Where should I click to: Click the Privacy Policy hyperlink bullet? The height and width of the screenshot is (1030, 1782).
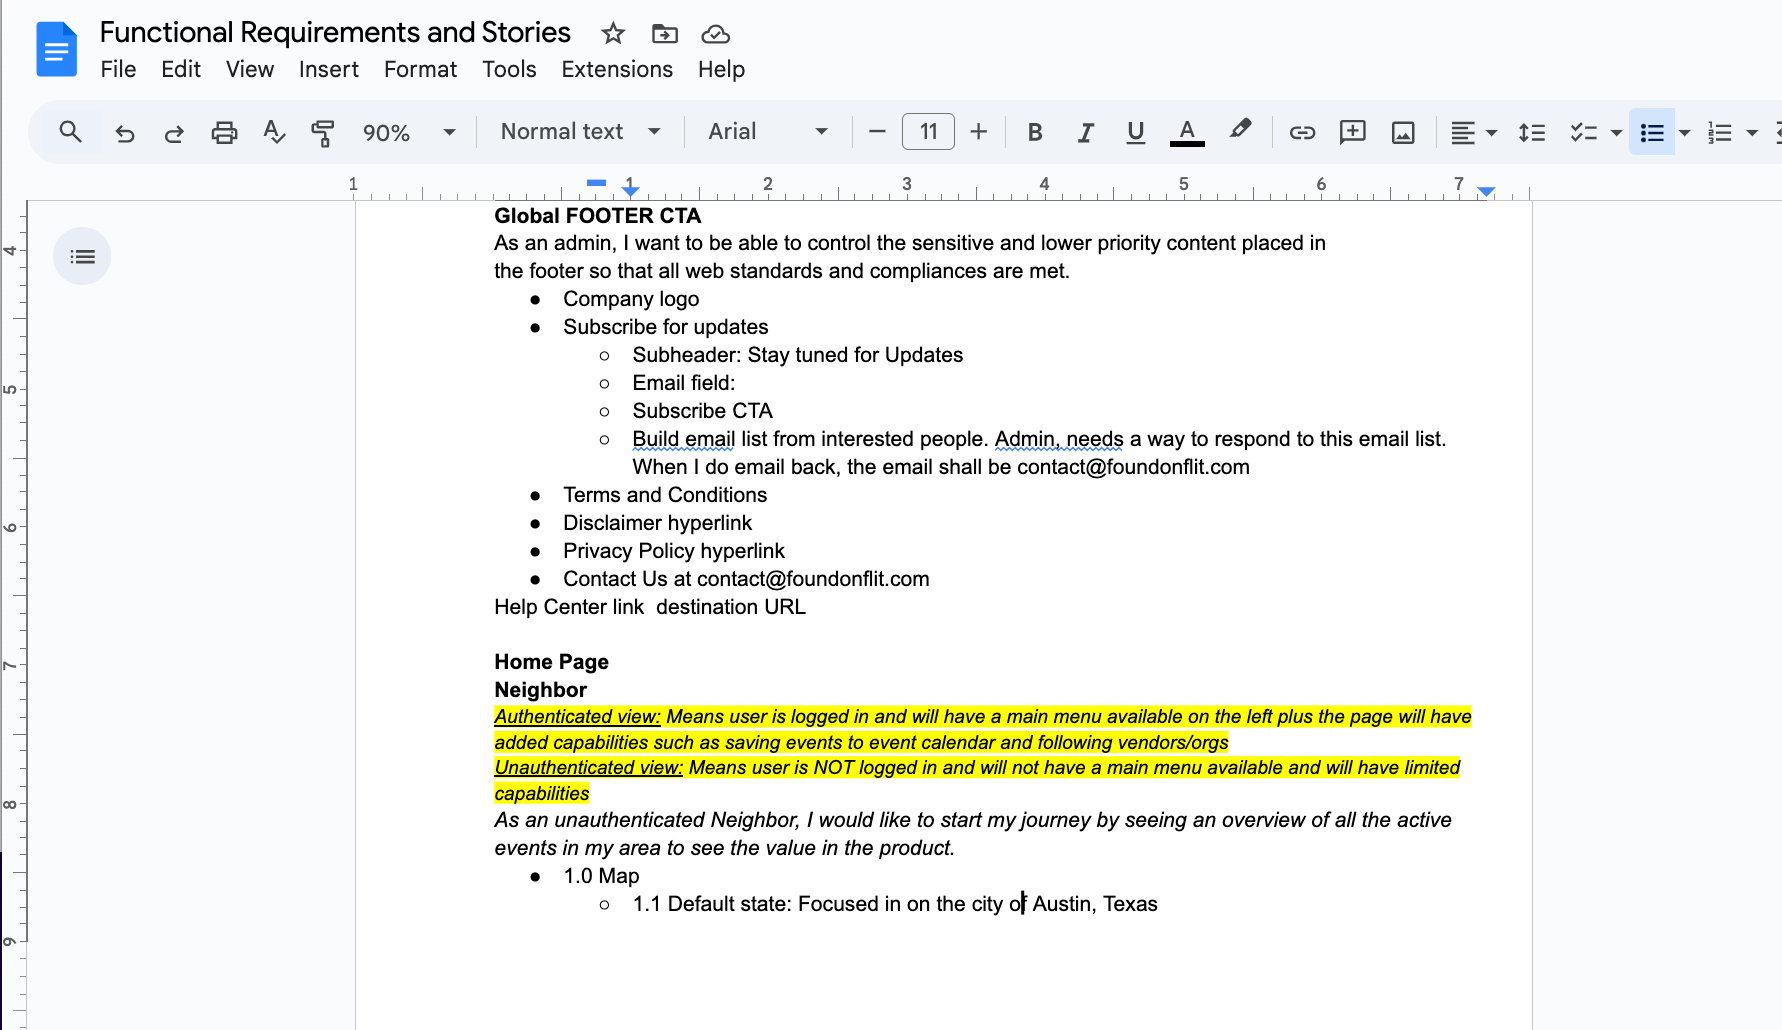pos(674,551)
